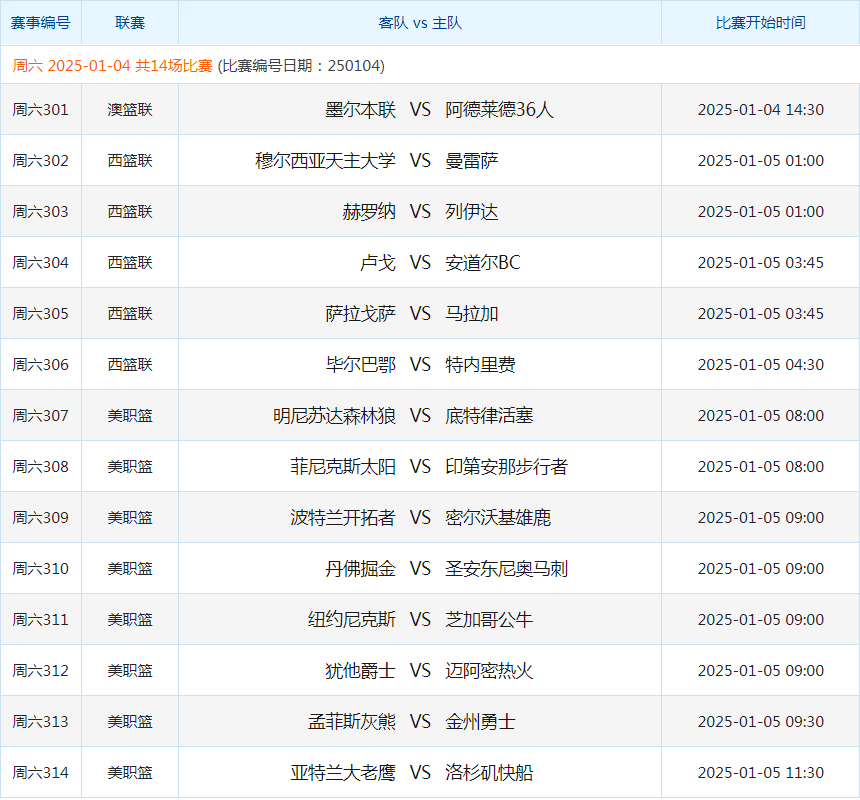This screenshot has width=860, height=800.
Task: Select match number 周六301
Action: (41, 110)
